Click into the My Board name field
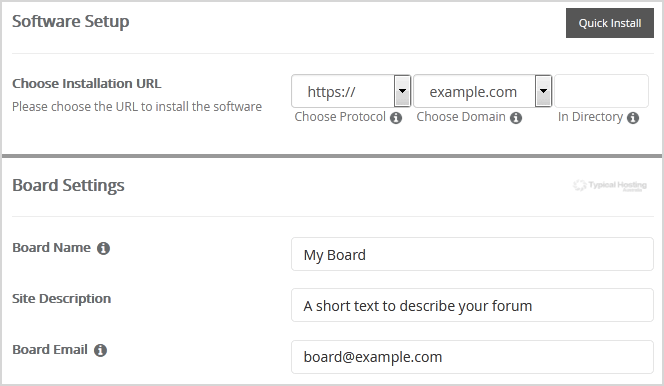Viewport: 664px width, 386px height. click(x=472, y=254)
